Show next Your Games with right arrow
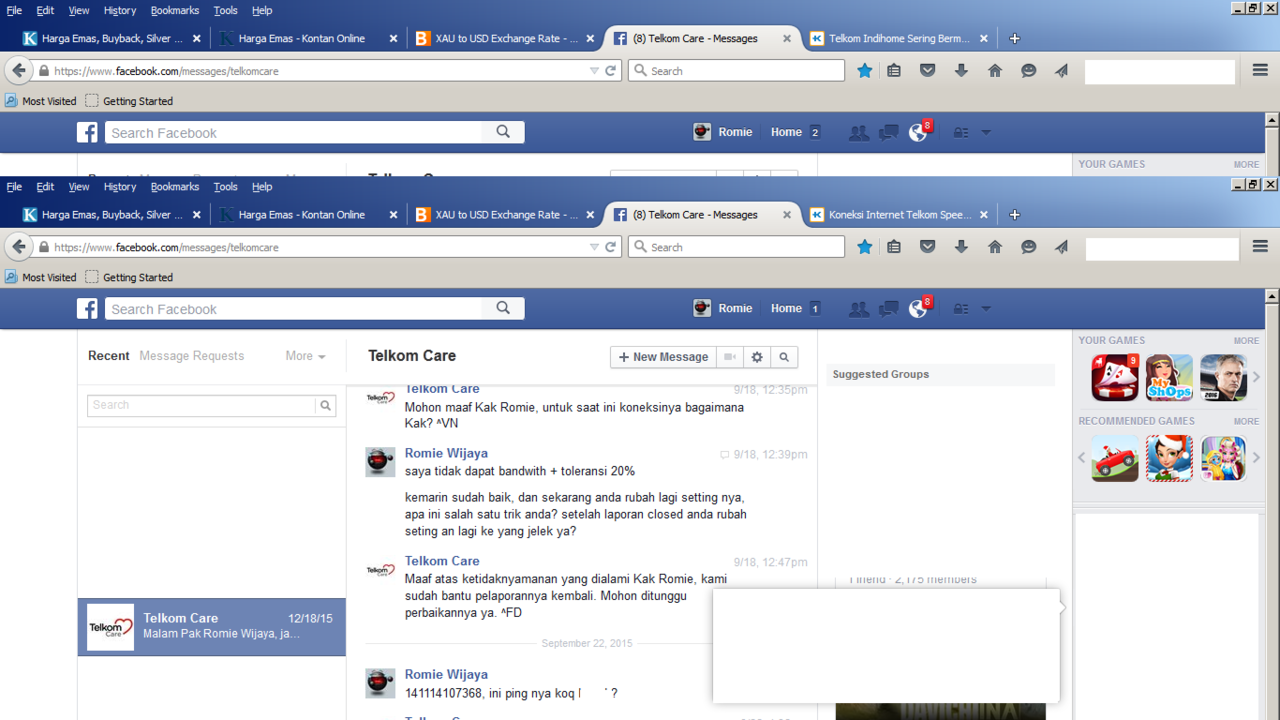The width and height of the screenshot is (1280, 720). [1257, 377]
